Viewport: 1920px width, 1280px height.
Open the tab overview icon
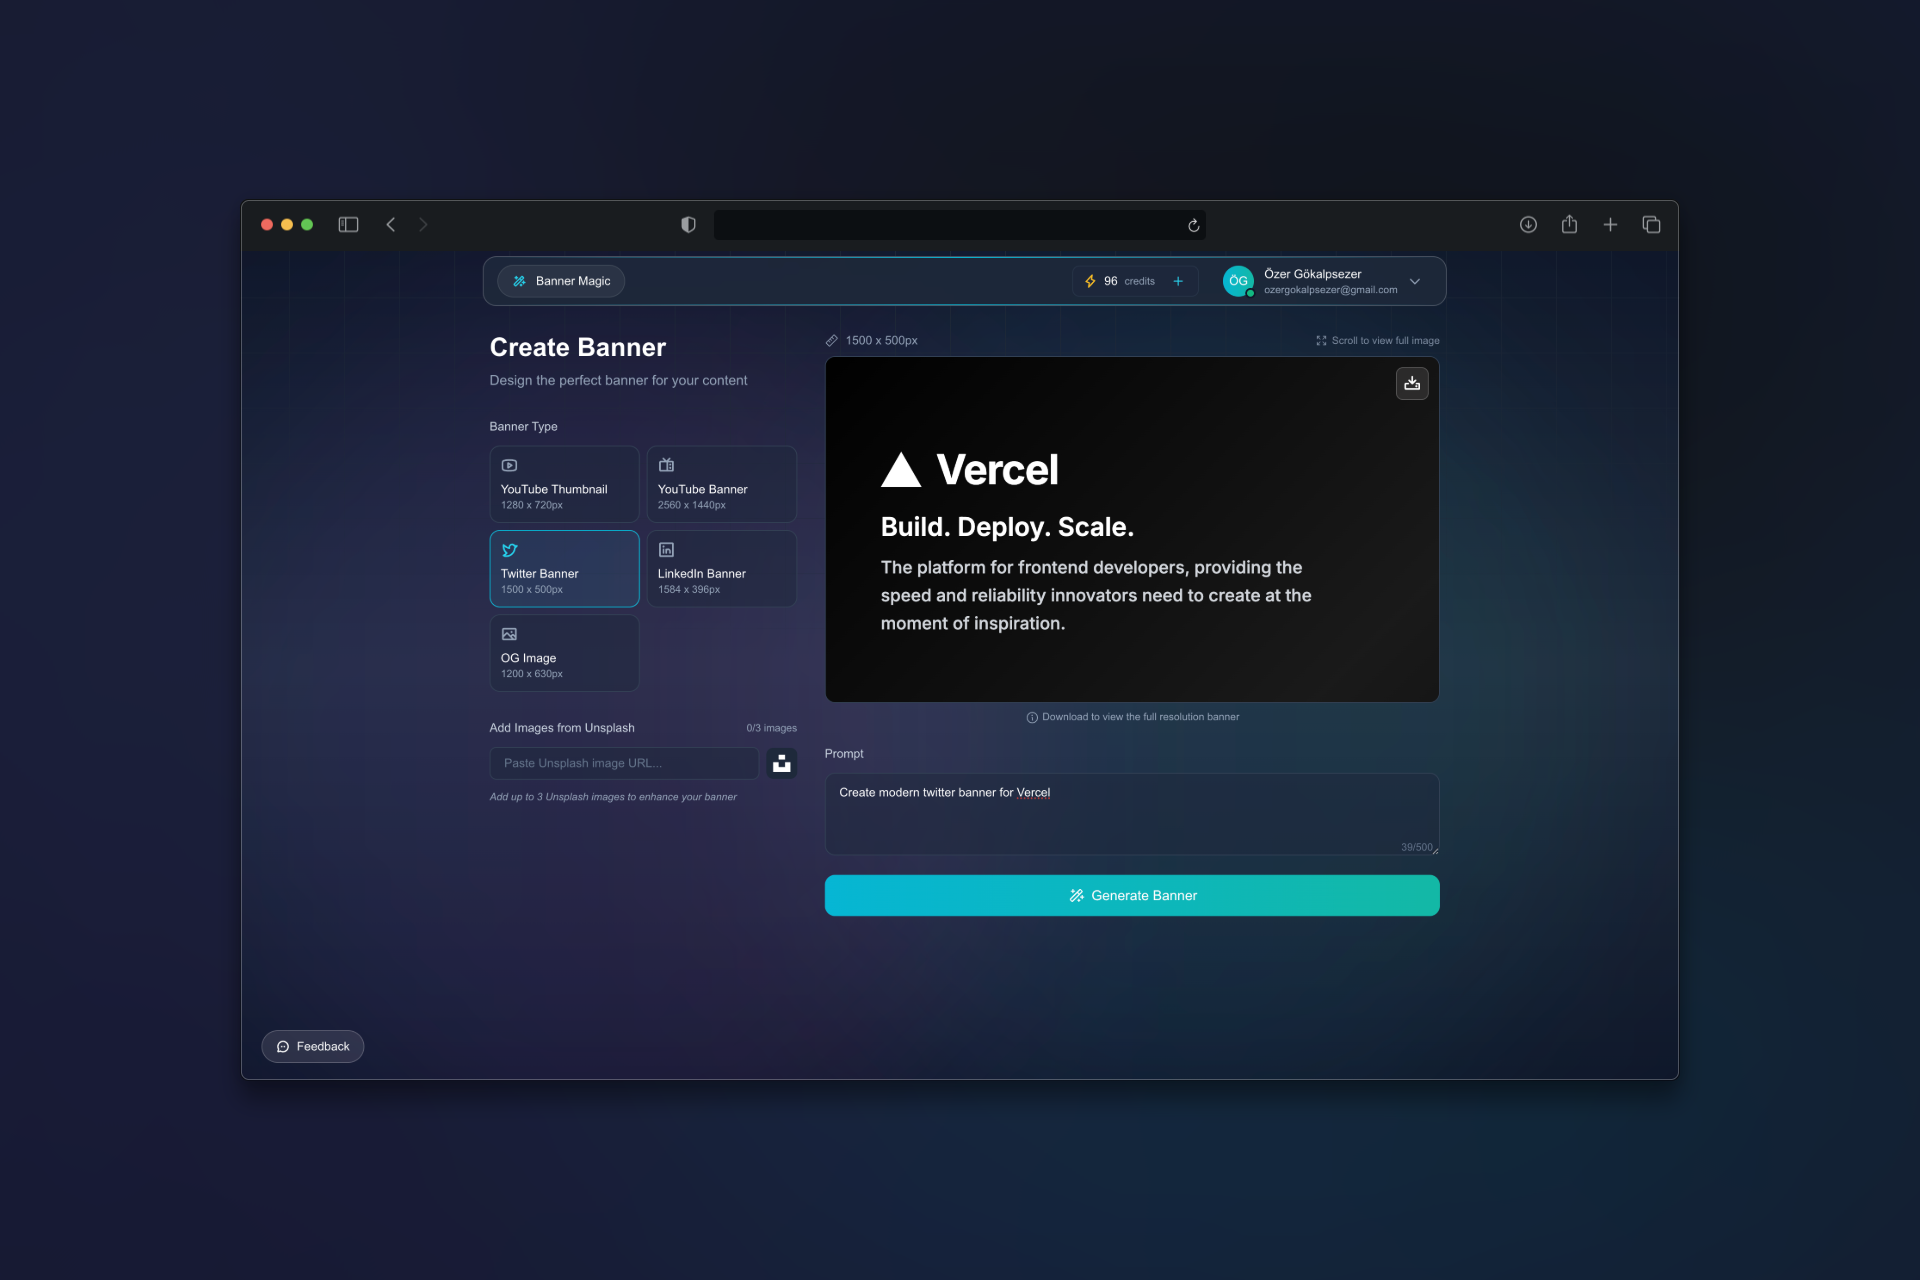point(1651,225)
